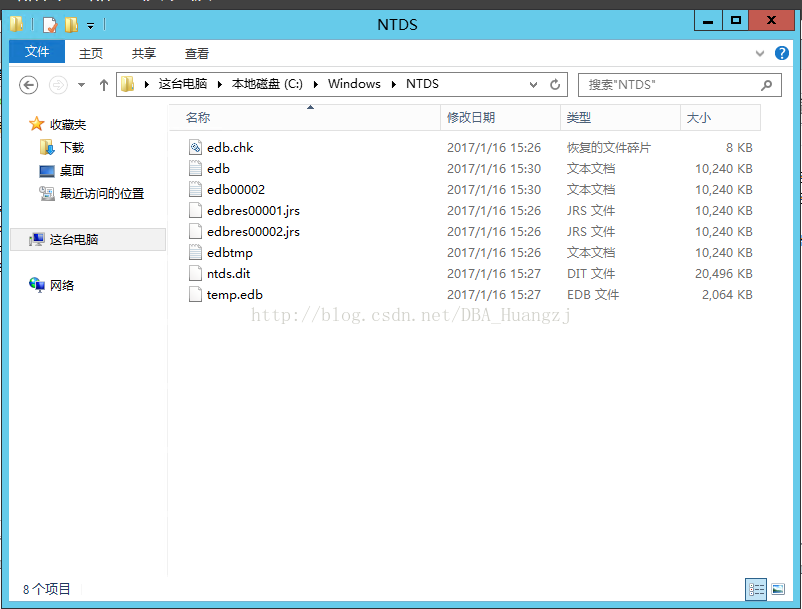This screenshot has height=609, width=802.
Task: Close the NTDS window
Action: point(771,21)
